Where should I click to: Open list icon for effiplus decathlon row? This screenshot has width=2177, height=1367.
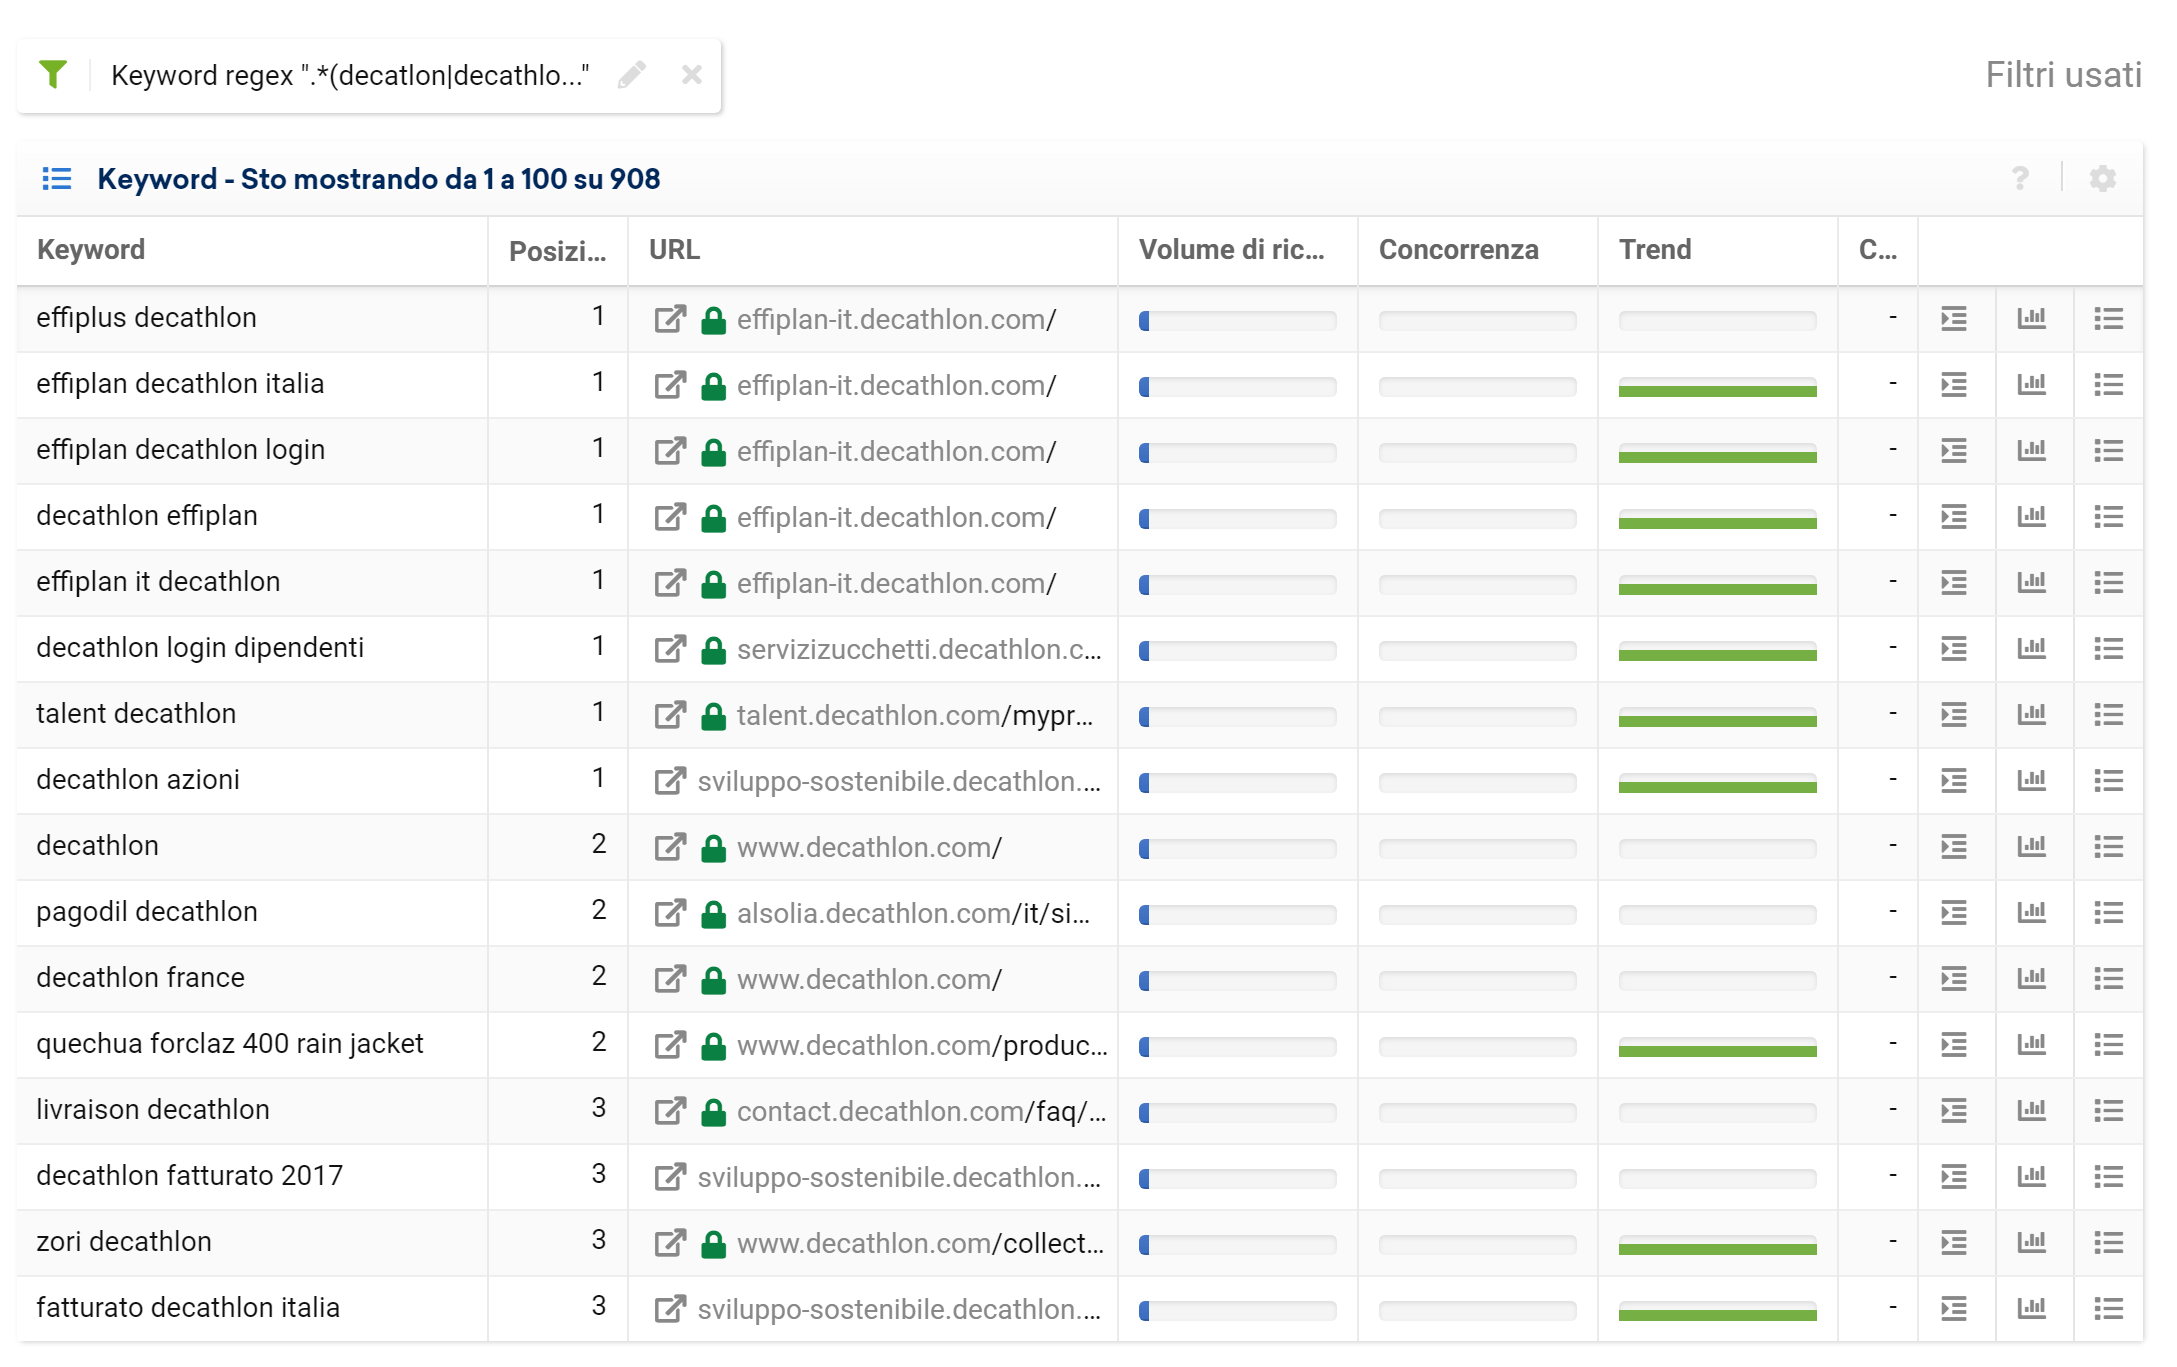[x=2108, y=319]
